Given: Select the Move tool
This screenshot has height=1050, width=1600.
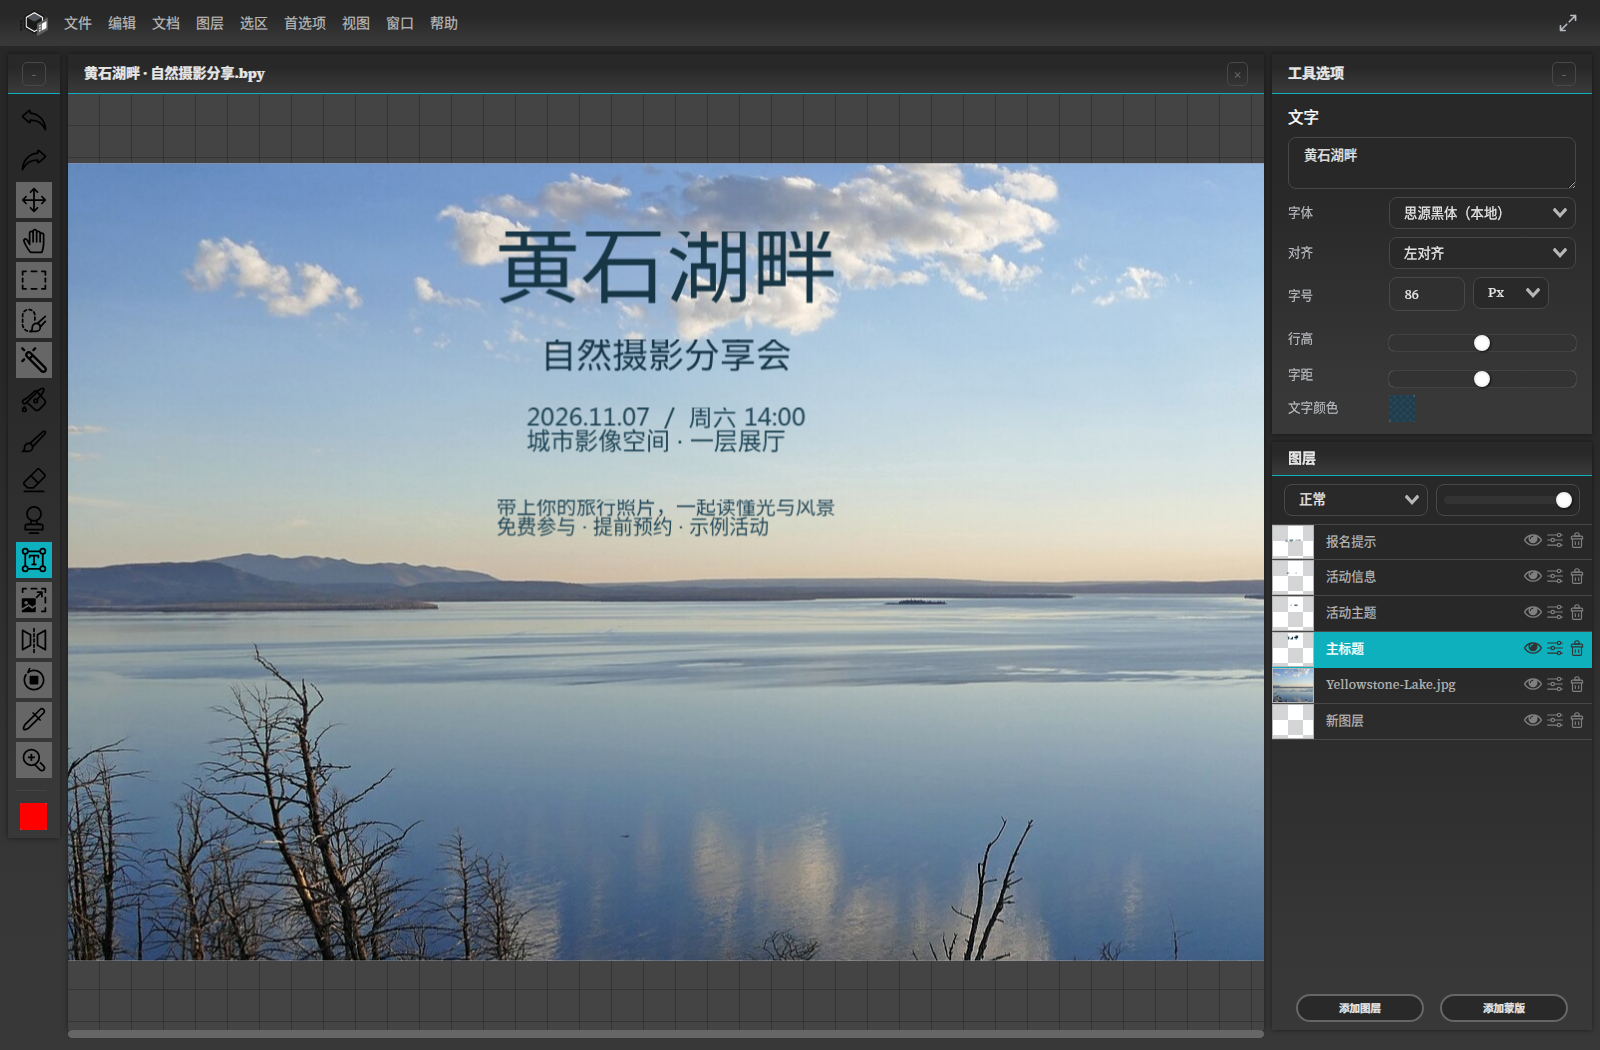Looking at the screenshot, I should click(x=34, y=200).
